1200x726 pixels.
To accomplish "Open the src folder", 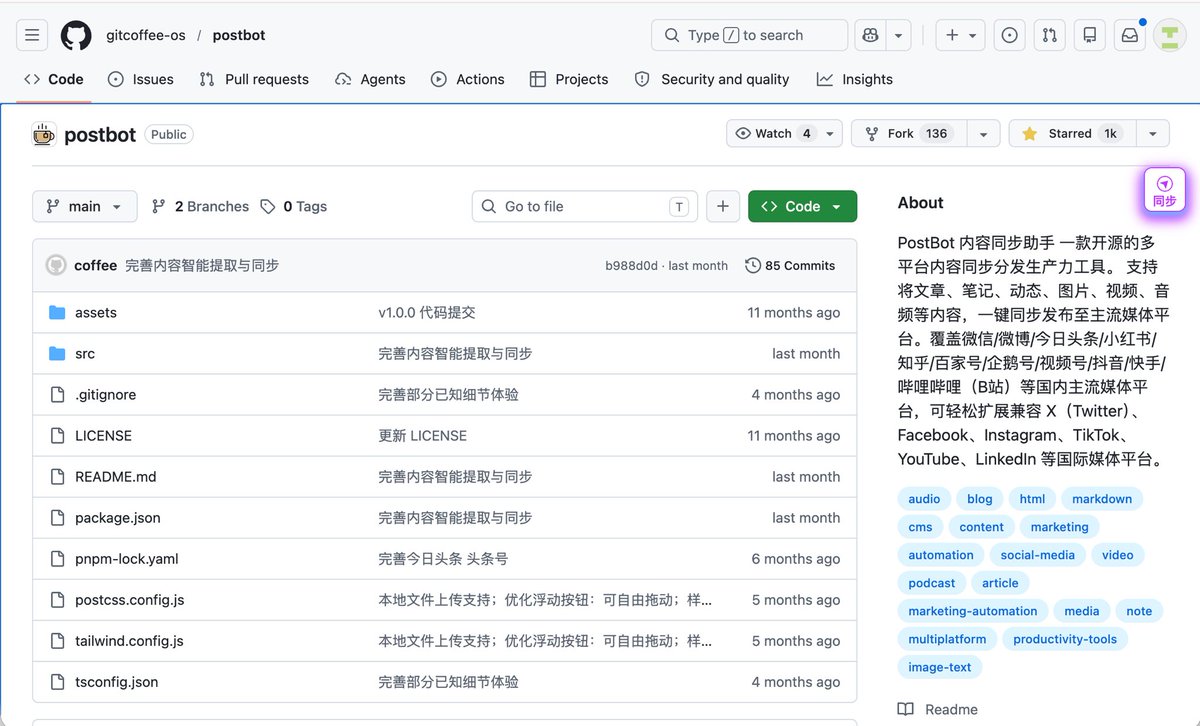I will (85, 353).
